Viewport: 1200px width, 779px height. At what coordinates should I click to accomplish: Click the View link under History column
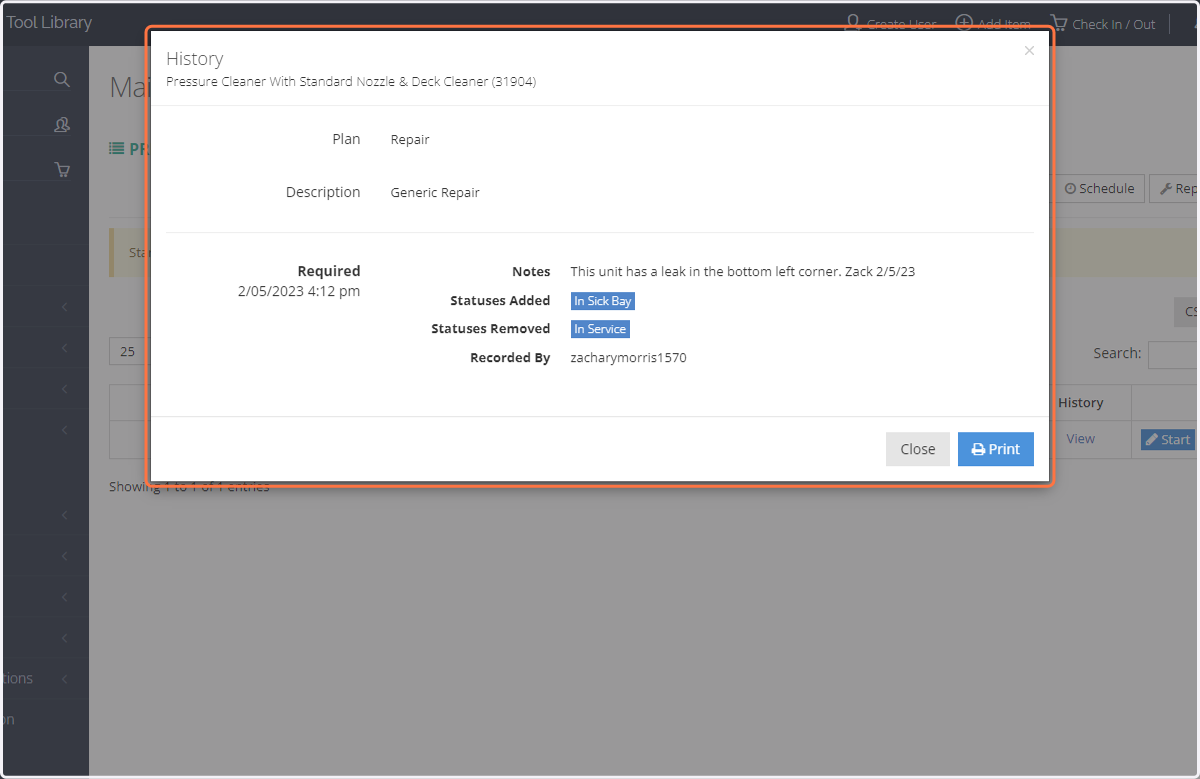point(1080,439)
